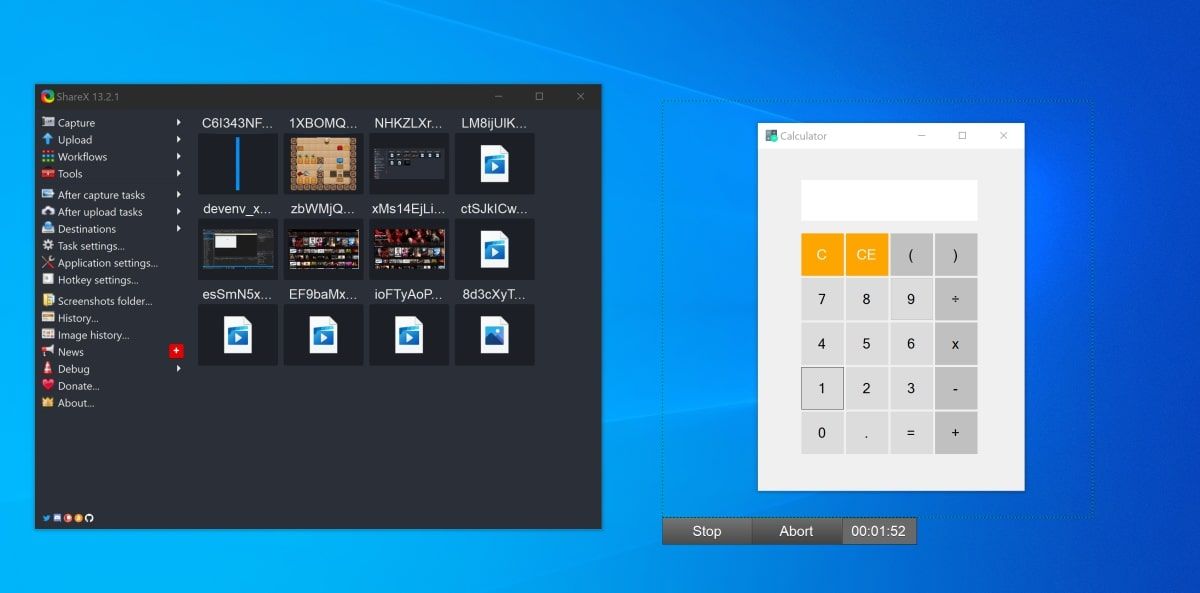The width and height of the screenshot is (1200, 593).
Task: Click the red plus badge beside News
Action: point(177,351)
